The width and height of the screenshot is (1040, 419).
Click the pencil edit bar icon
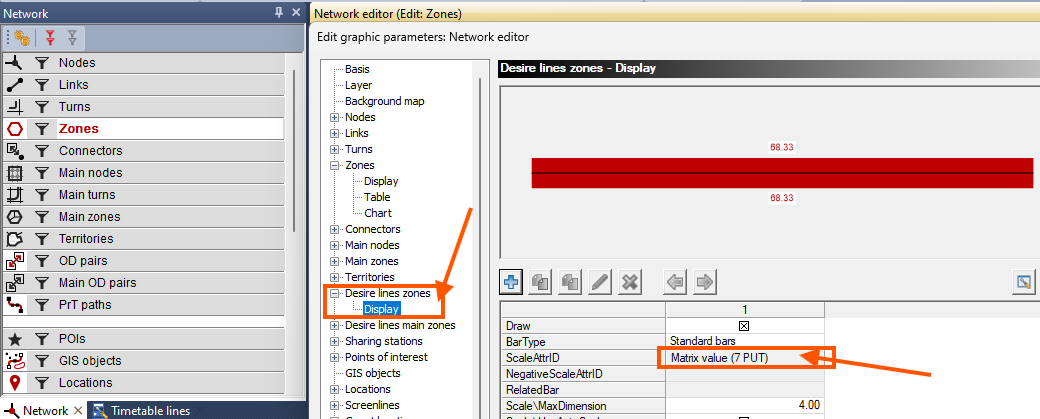600,283
